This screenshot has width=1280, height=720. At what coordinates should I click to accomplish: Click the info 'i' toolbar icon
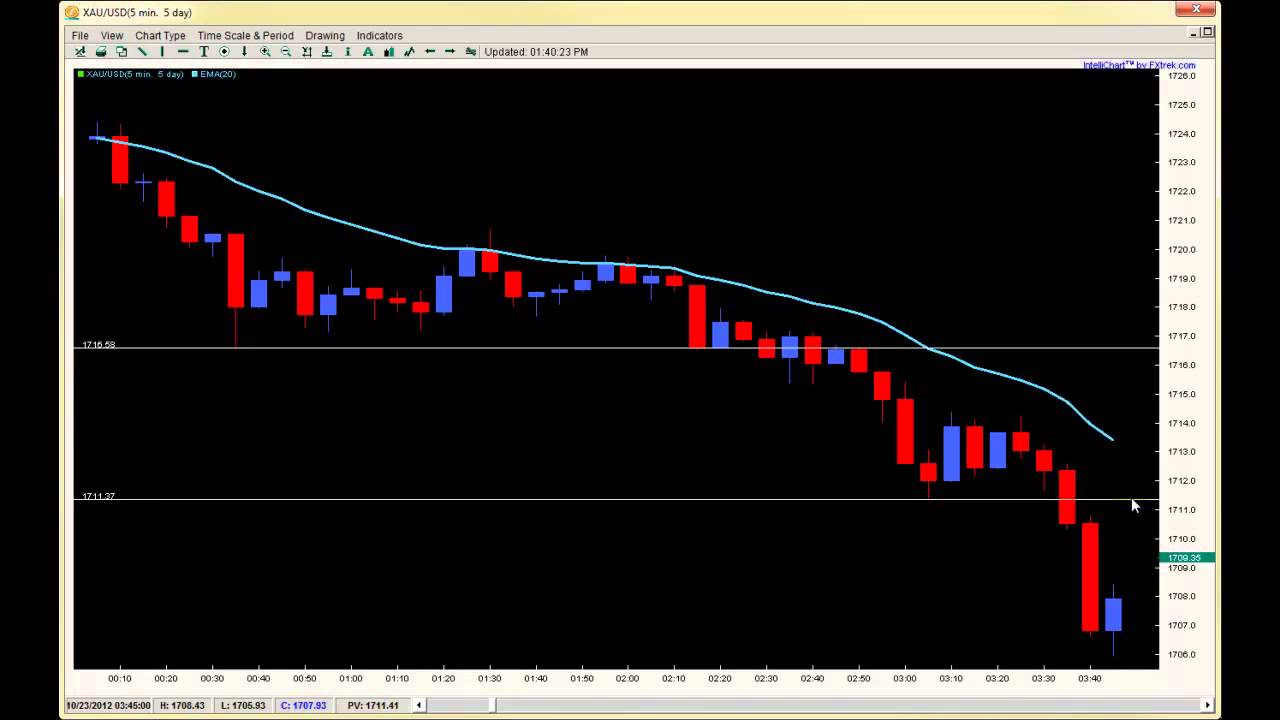(347, 52)
